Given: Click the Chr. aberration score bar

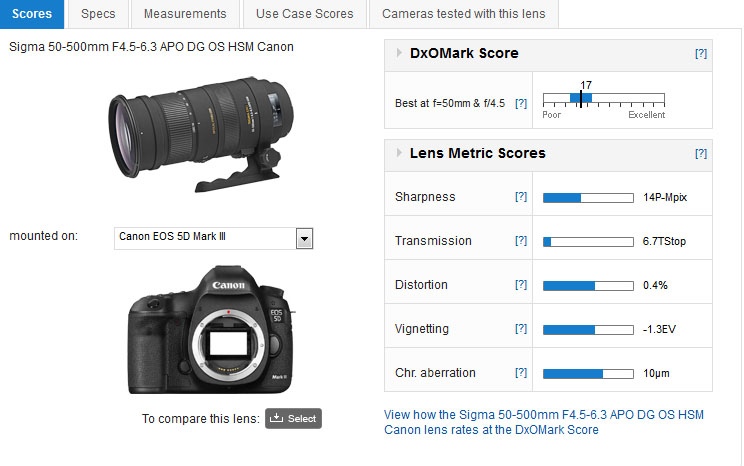Looking at the screenshot, I should coord(588,374).
